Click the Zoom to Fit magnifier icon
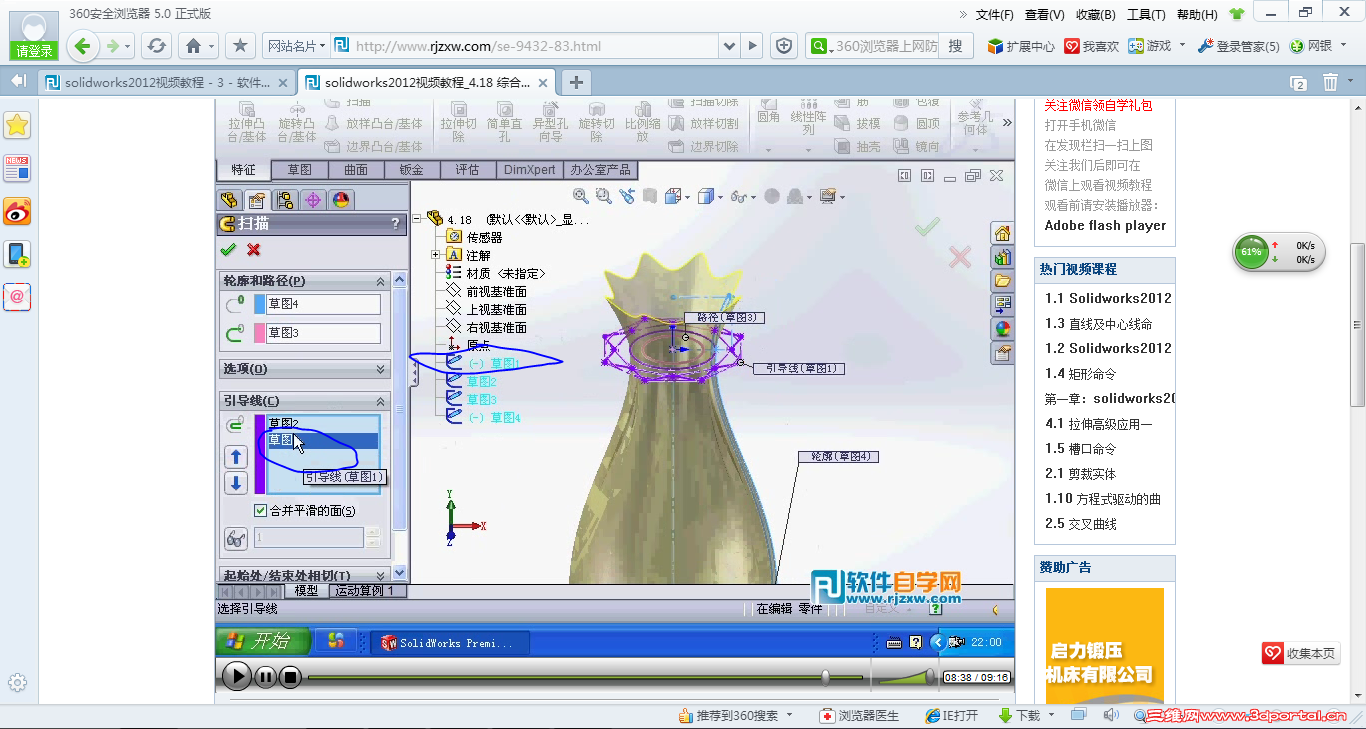Screen dimensions: 1366x729 point(581,196)
